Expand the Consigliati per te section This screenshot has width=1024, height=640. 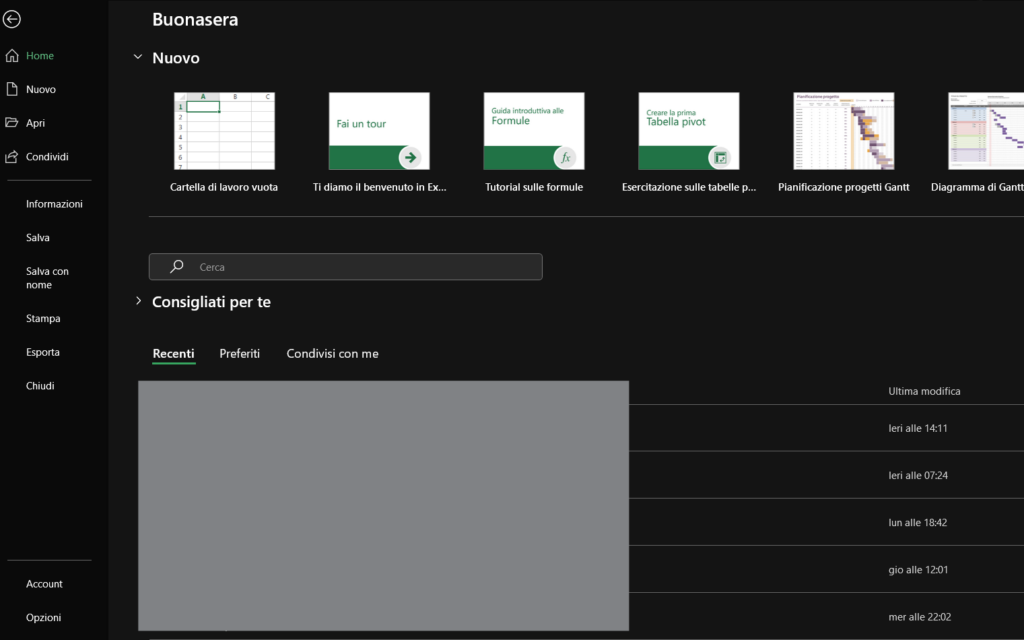[x=138, y=301]
